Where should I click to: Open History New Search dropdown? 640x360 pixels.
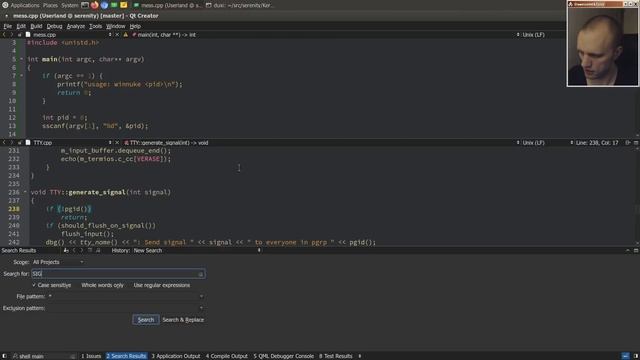(197, 250)
